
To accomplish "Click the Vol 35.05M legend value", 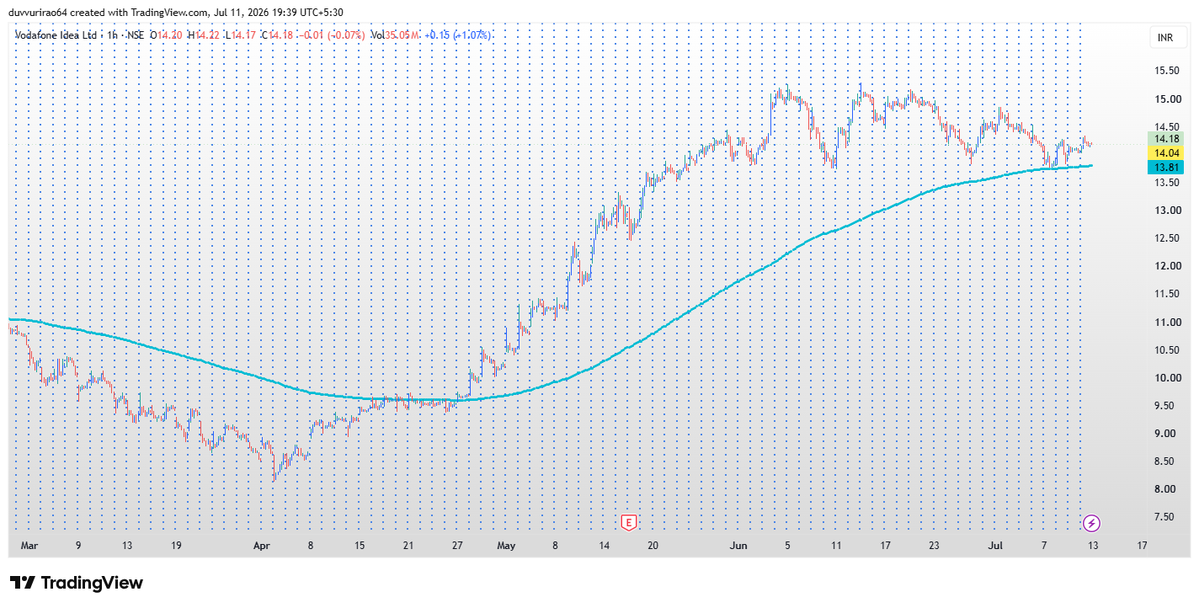I will tap(395, 35).
